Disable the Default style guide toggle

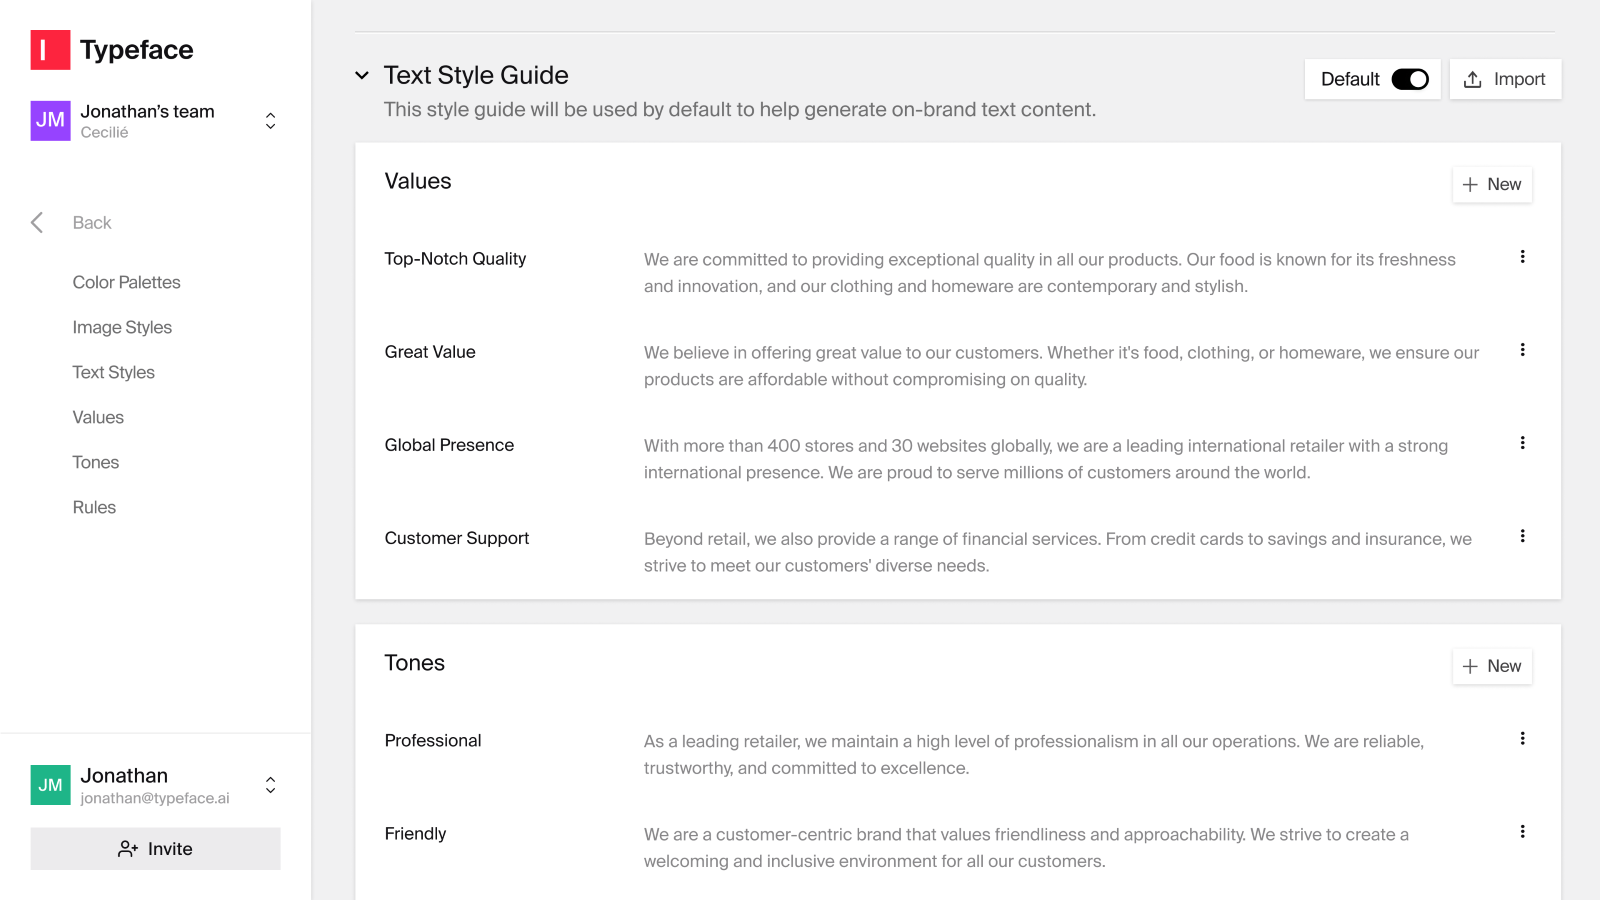[x=1411, y=79]
